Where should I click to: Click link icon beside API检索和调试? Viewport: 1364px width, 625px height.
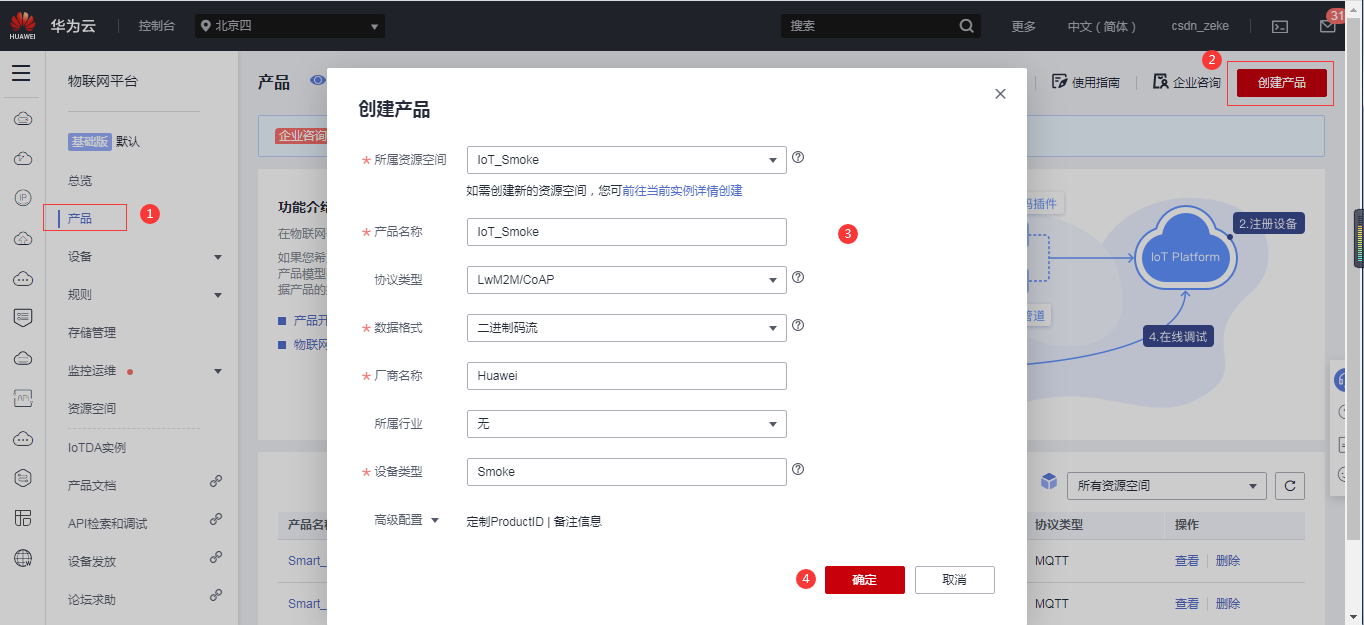(216, 519)
